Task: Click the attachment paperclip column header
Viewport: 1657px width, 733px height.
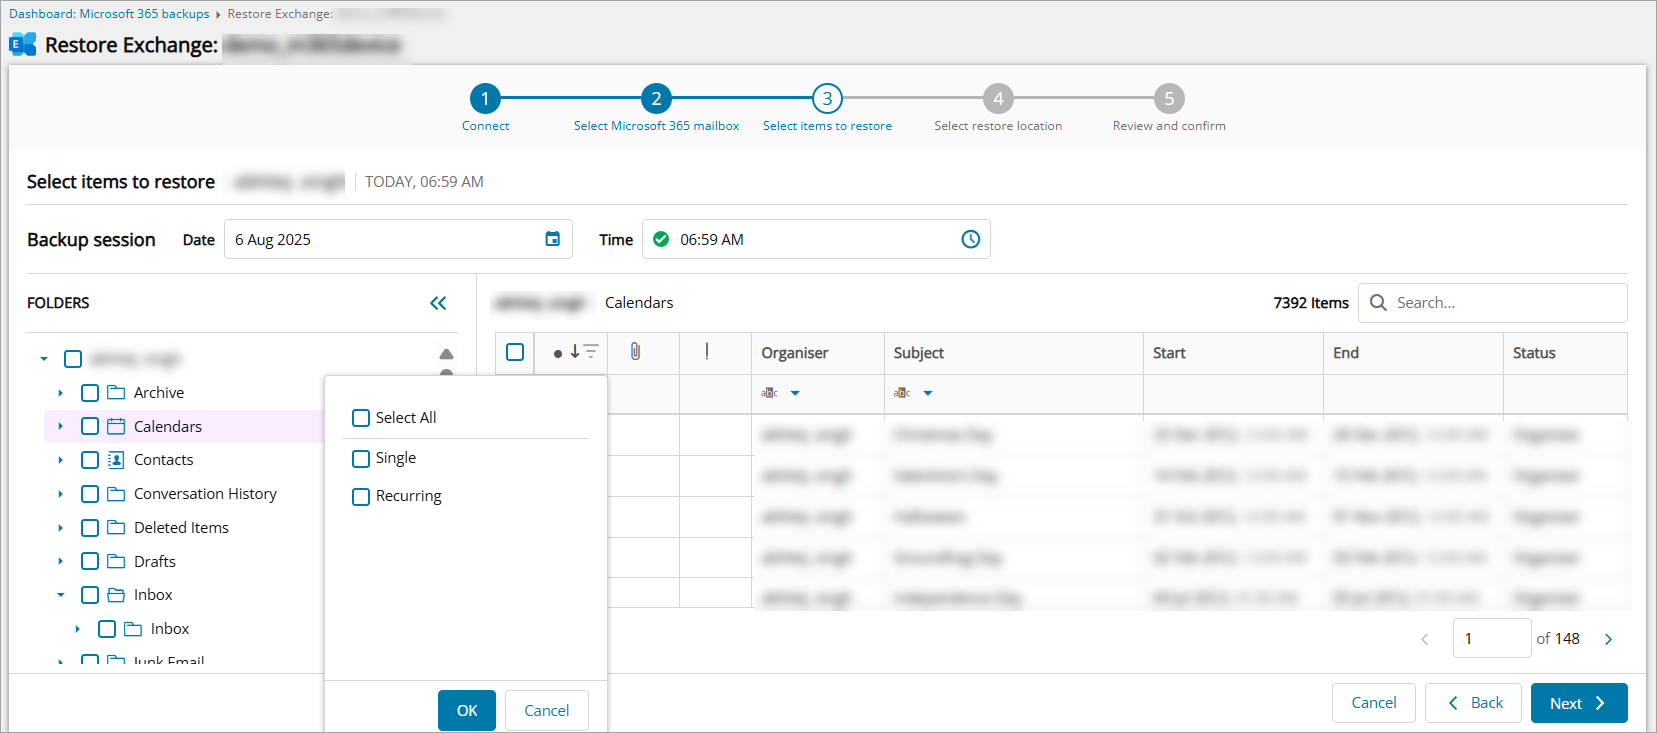Action: pyautogui.click(x=635, y=352)
